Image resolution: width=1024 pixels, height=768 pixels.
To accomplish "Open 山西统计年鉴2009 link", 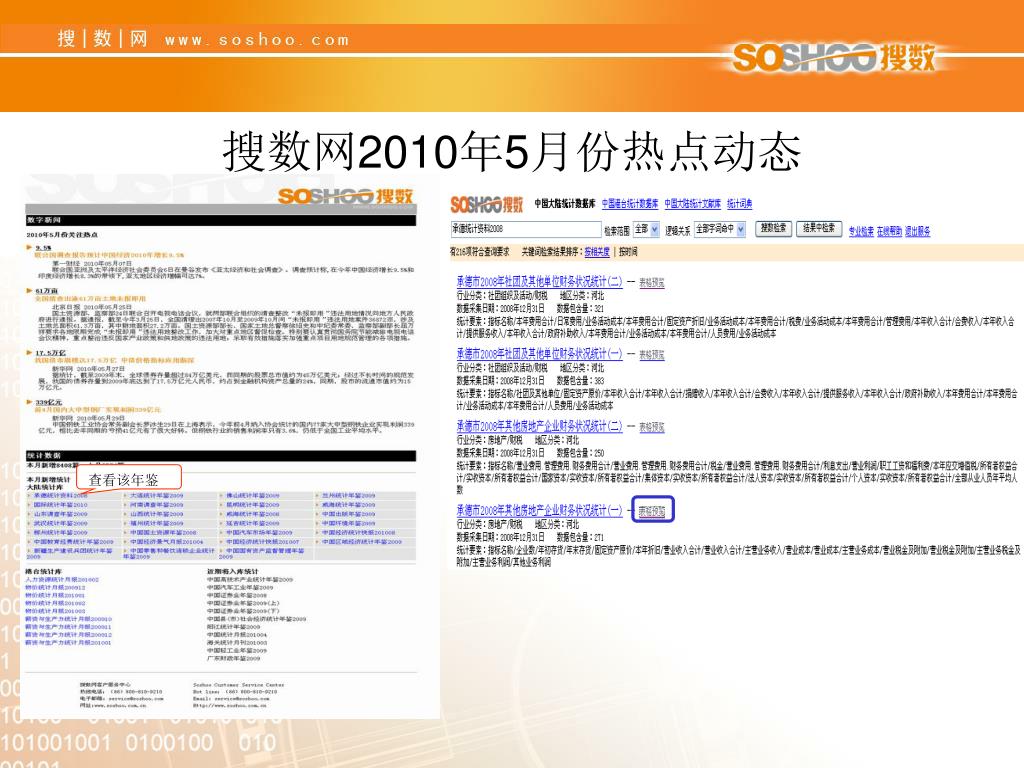I will coord(156,514).
